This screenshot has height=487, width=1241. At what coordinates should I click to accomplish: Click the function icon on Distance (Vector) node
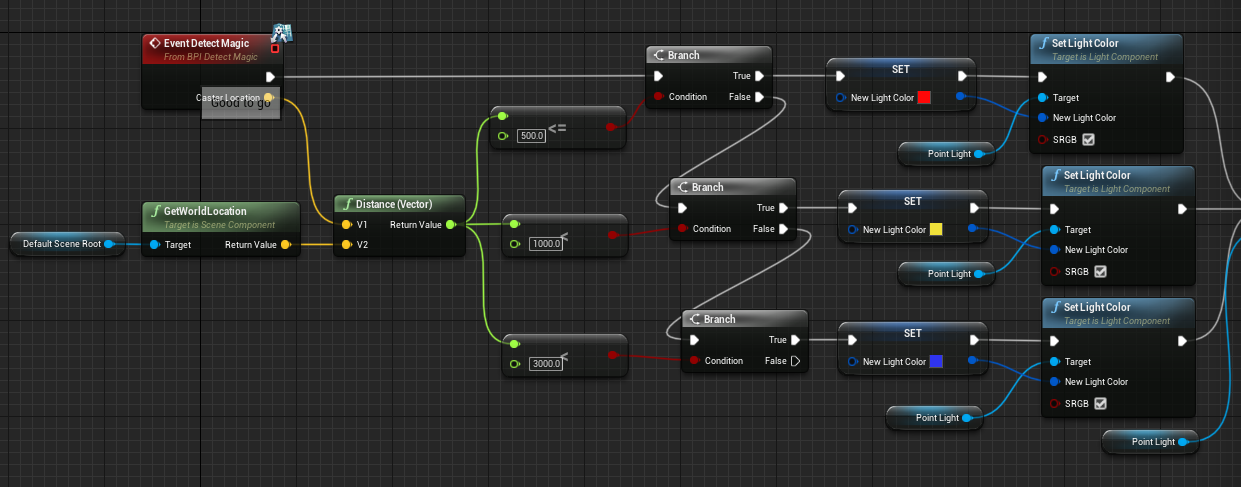point(347,204)
